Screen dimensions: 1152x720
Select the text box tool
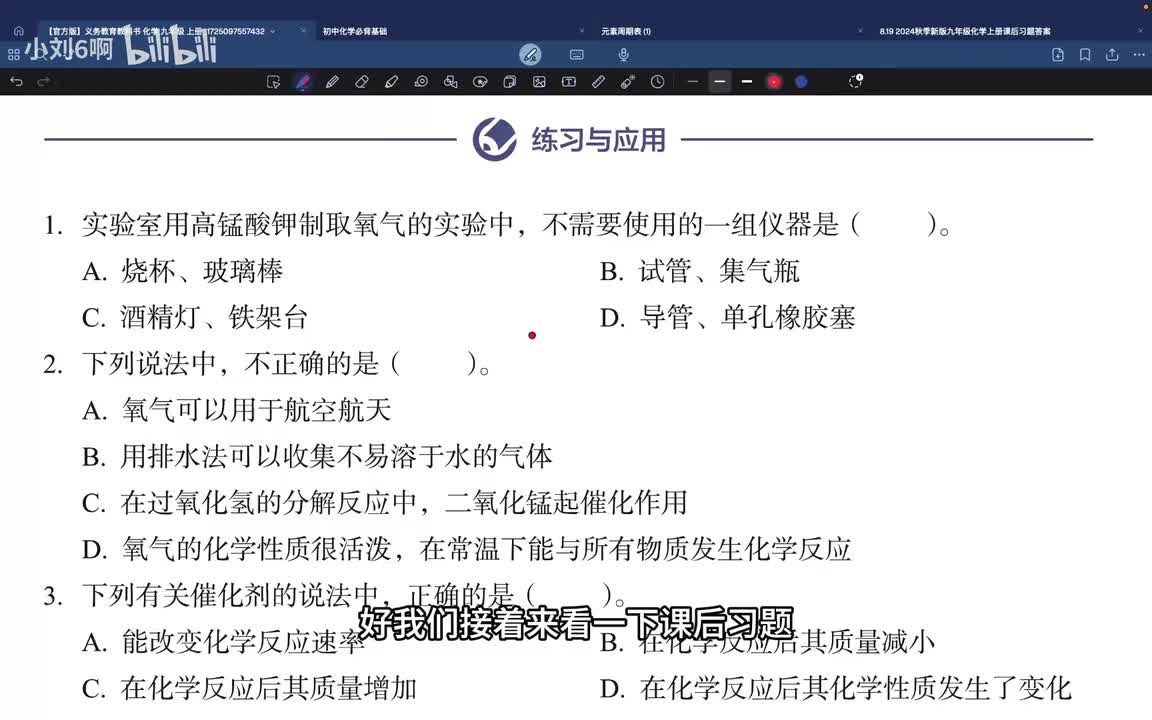pos(569,82)
